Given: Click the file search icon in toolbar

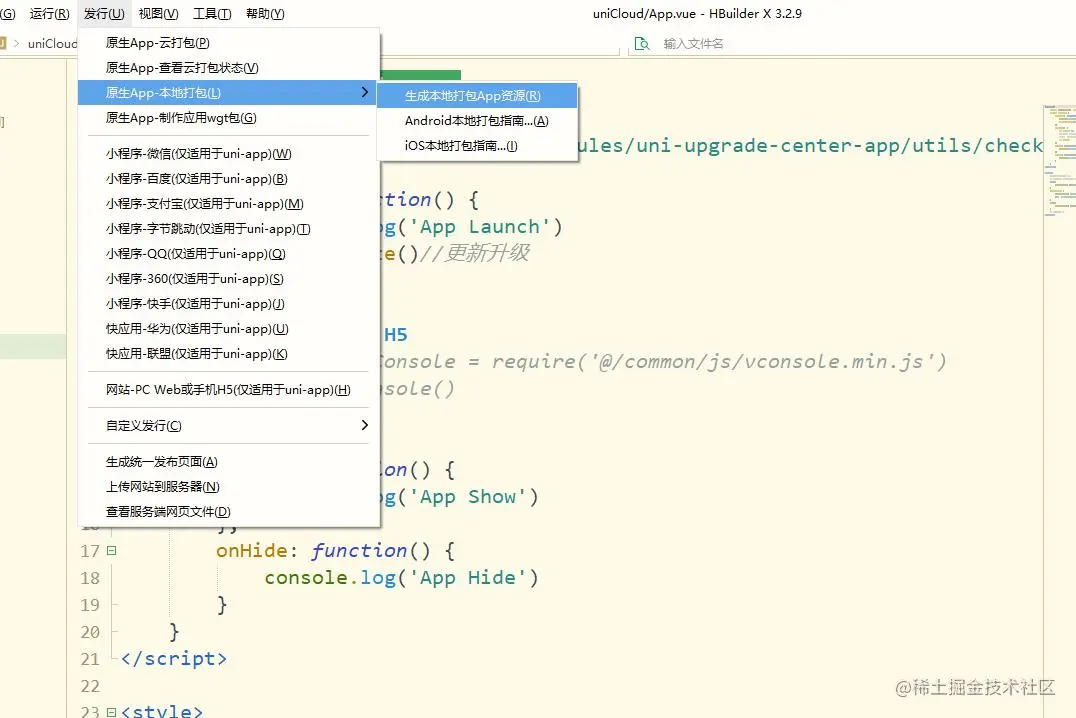Looking at the screenshot, I should click(x=642, y=44).
